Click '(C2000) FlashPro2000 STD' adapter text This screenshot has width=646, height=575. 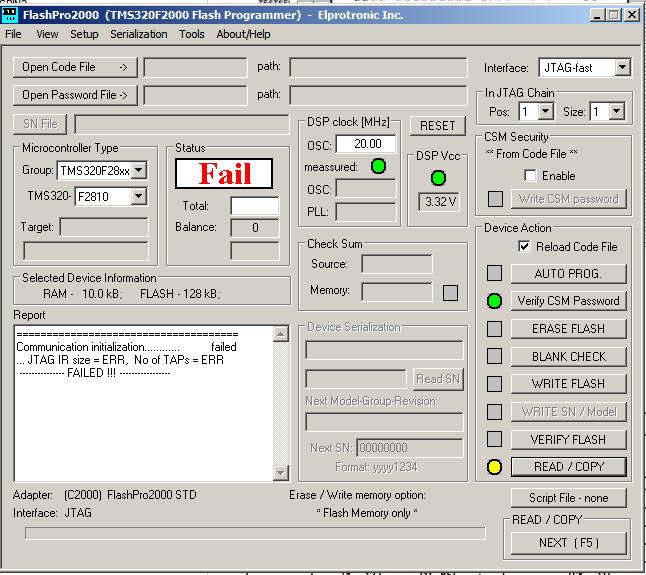(130, 495)
